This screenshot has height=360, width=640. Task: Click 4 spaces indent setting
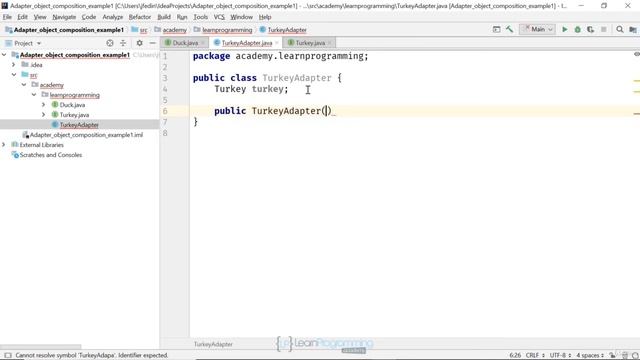click(590, 355)
